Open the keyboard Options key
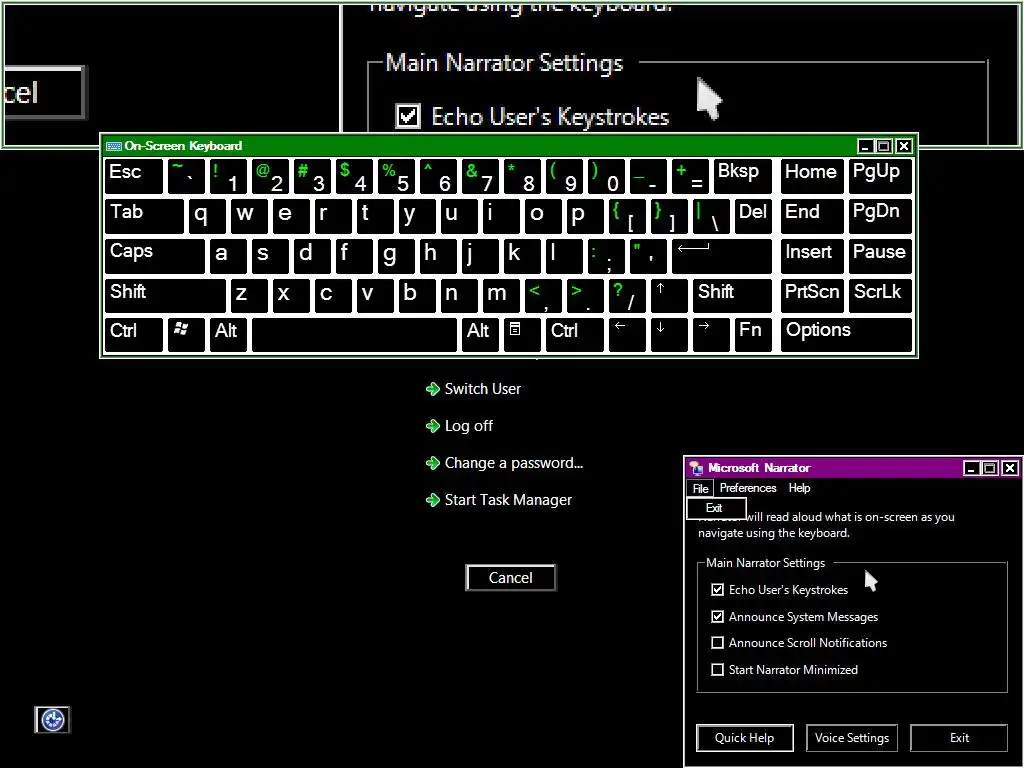 (x=846, y=335)
